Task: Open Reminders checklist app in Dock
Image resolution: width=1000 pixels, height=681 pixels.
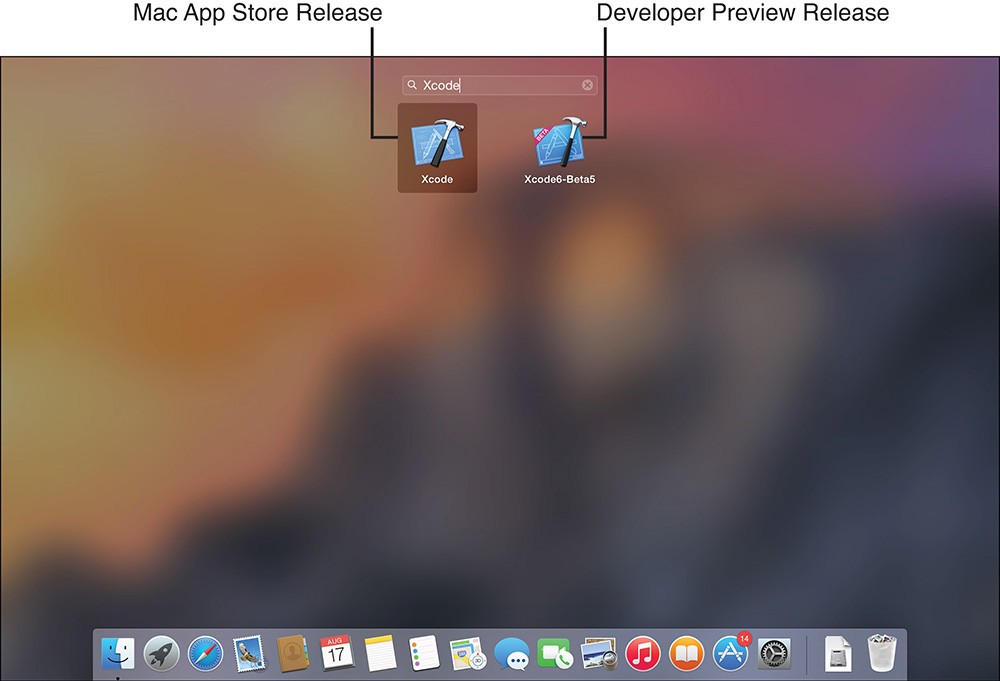Action: [x=424, y=654]
